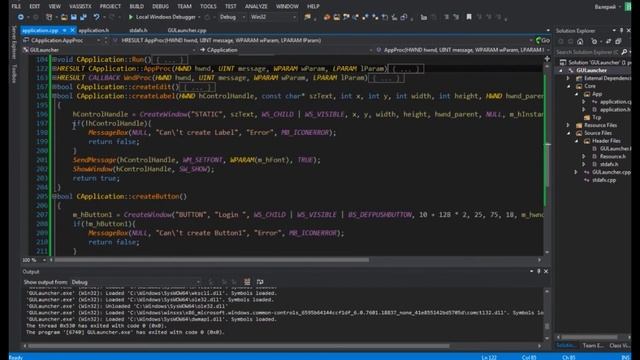The image size is (640, 360).
Task: Open Server Explorer side tab
Action: point(15,42)
